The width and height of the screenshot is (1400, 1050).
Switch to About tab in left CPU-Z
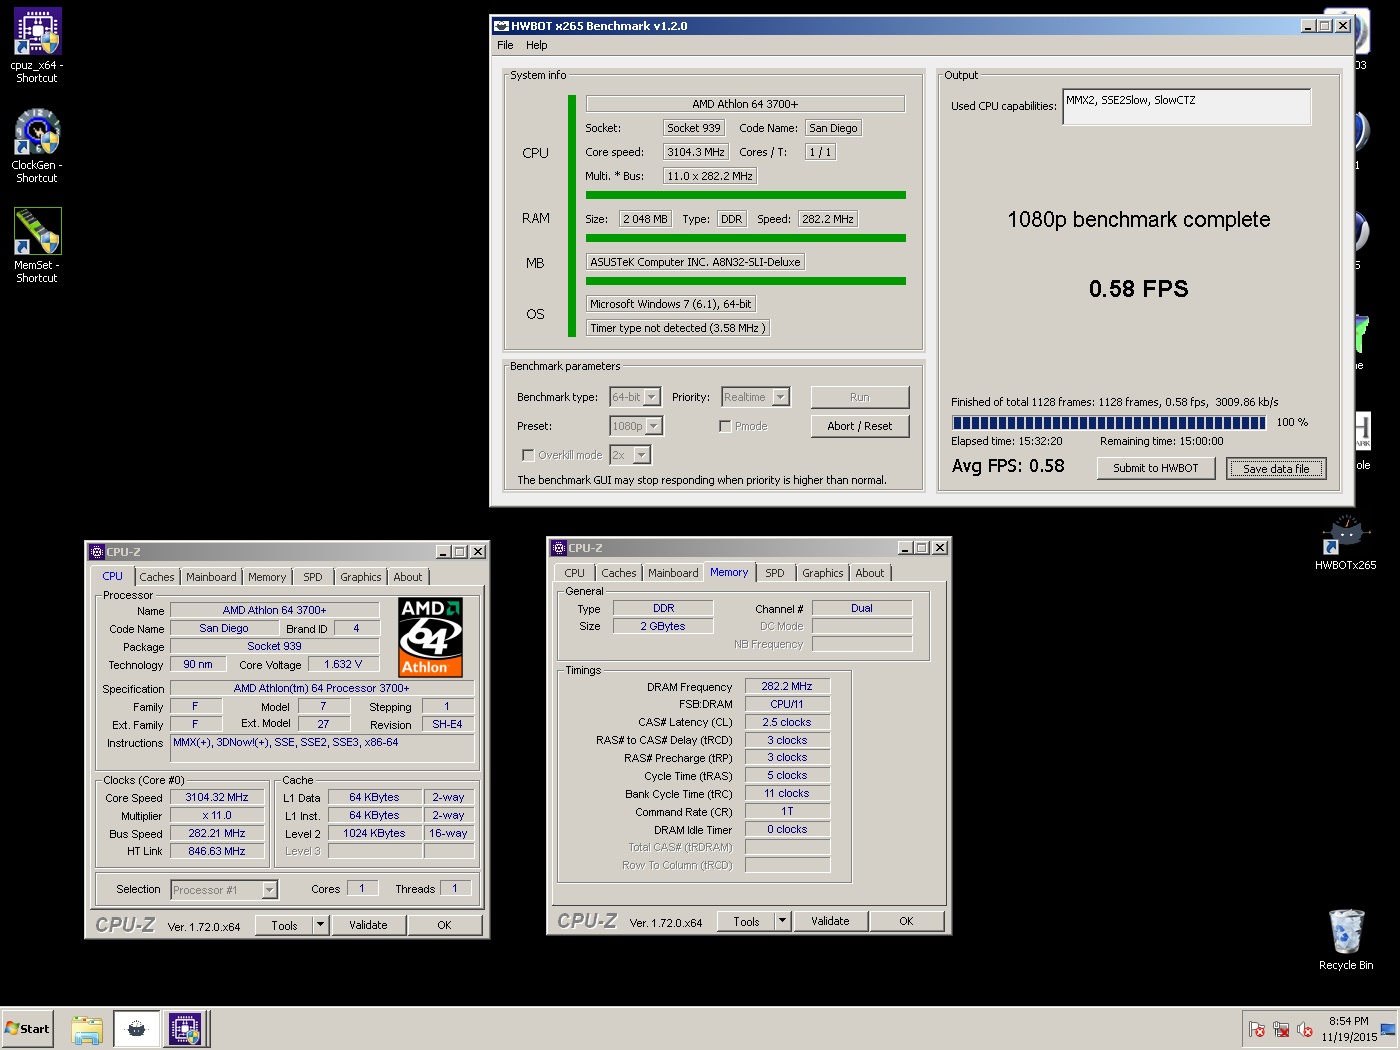click(408, 577)
